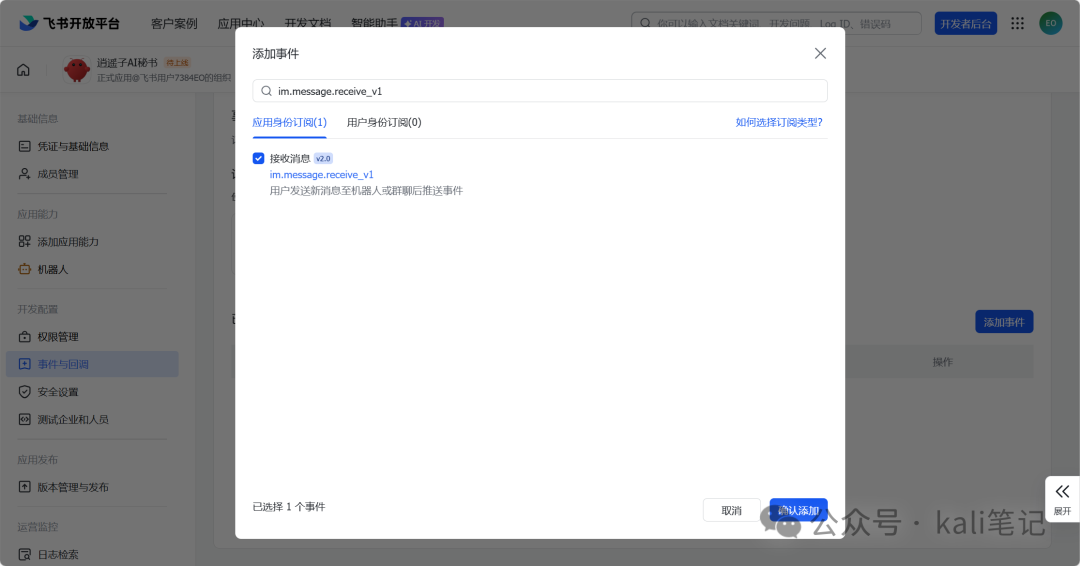
Task: Click 日志检索 sidebar icon
Action: [x=25, y=554]
